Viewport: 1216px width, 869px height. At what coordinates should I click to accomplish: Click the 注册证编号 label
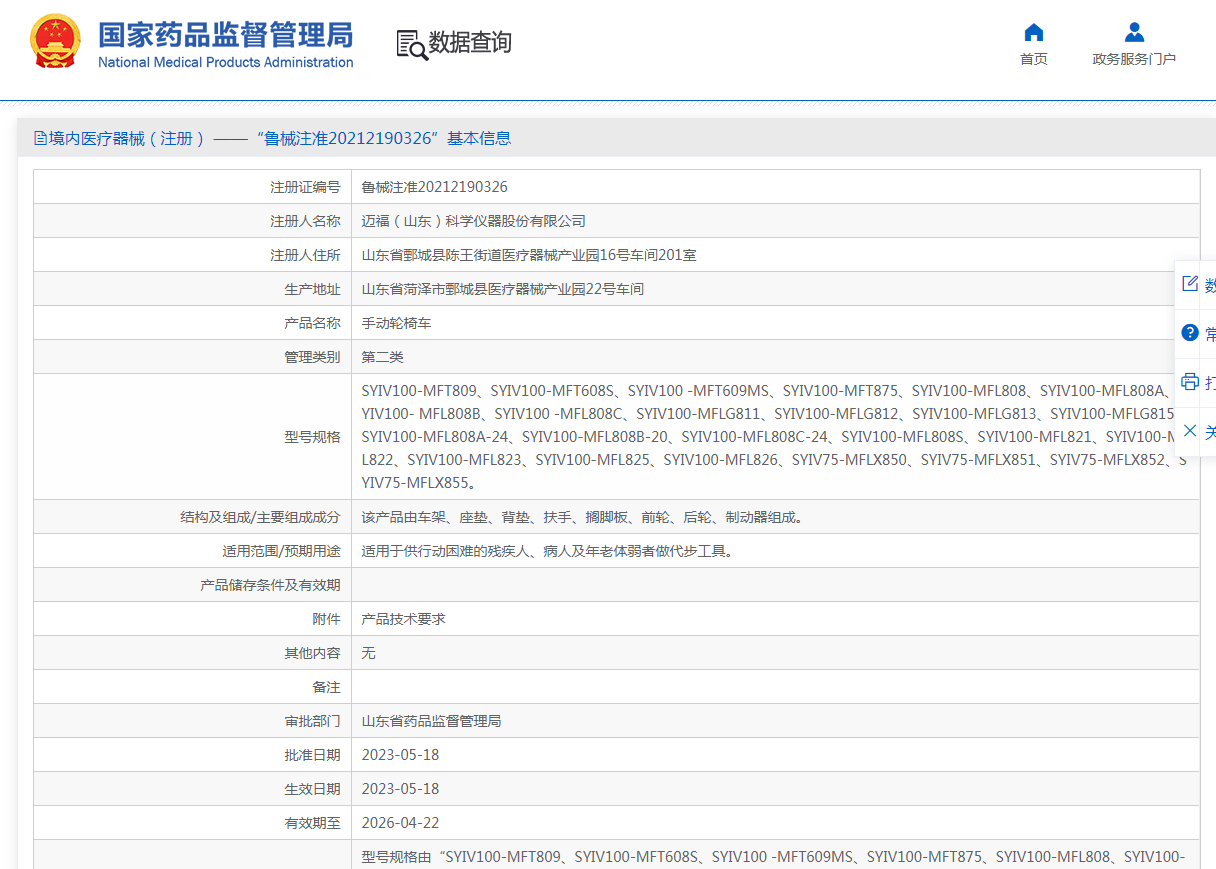[x=305, y=187]
